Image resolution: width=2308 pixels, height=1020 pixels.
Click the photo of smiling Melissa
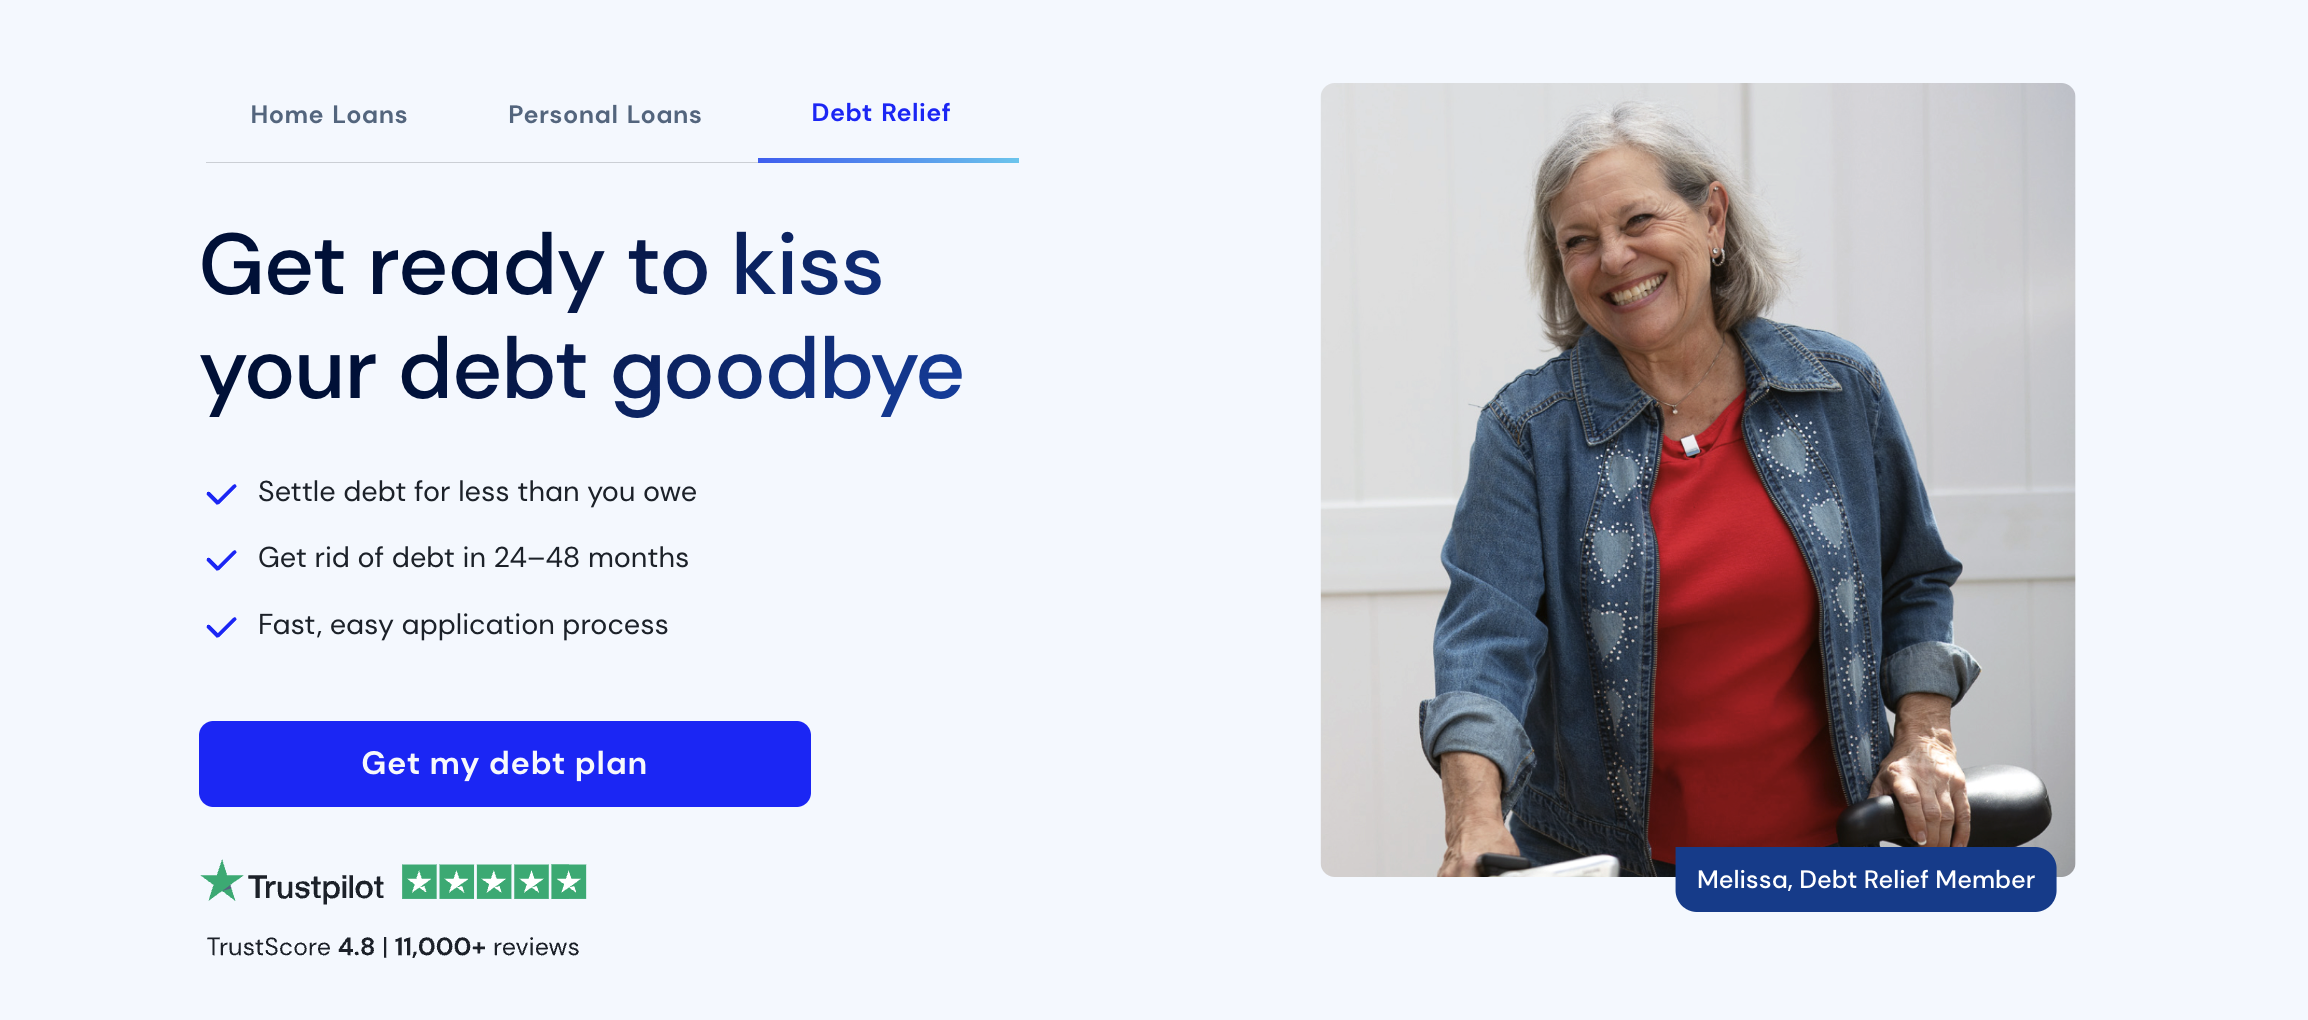pyautogui.click(x=1698, y=480)
